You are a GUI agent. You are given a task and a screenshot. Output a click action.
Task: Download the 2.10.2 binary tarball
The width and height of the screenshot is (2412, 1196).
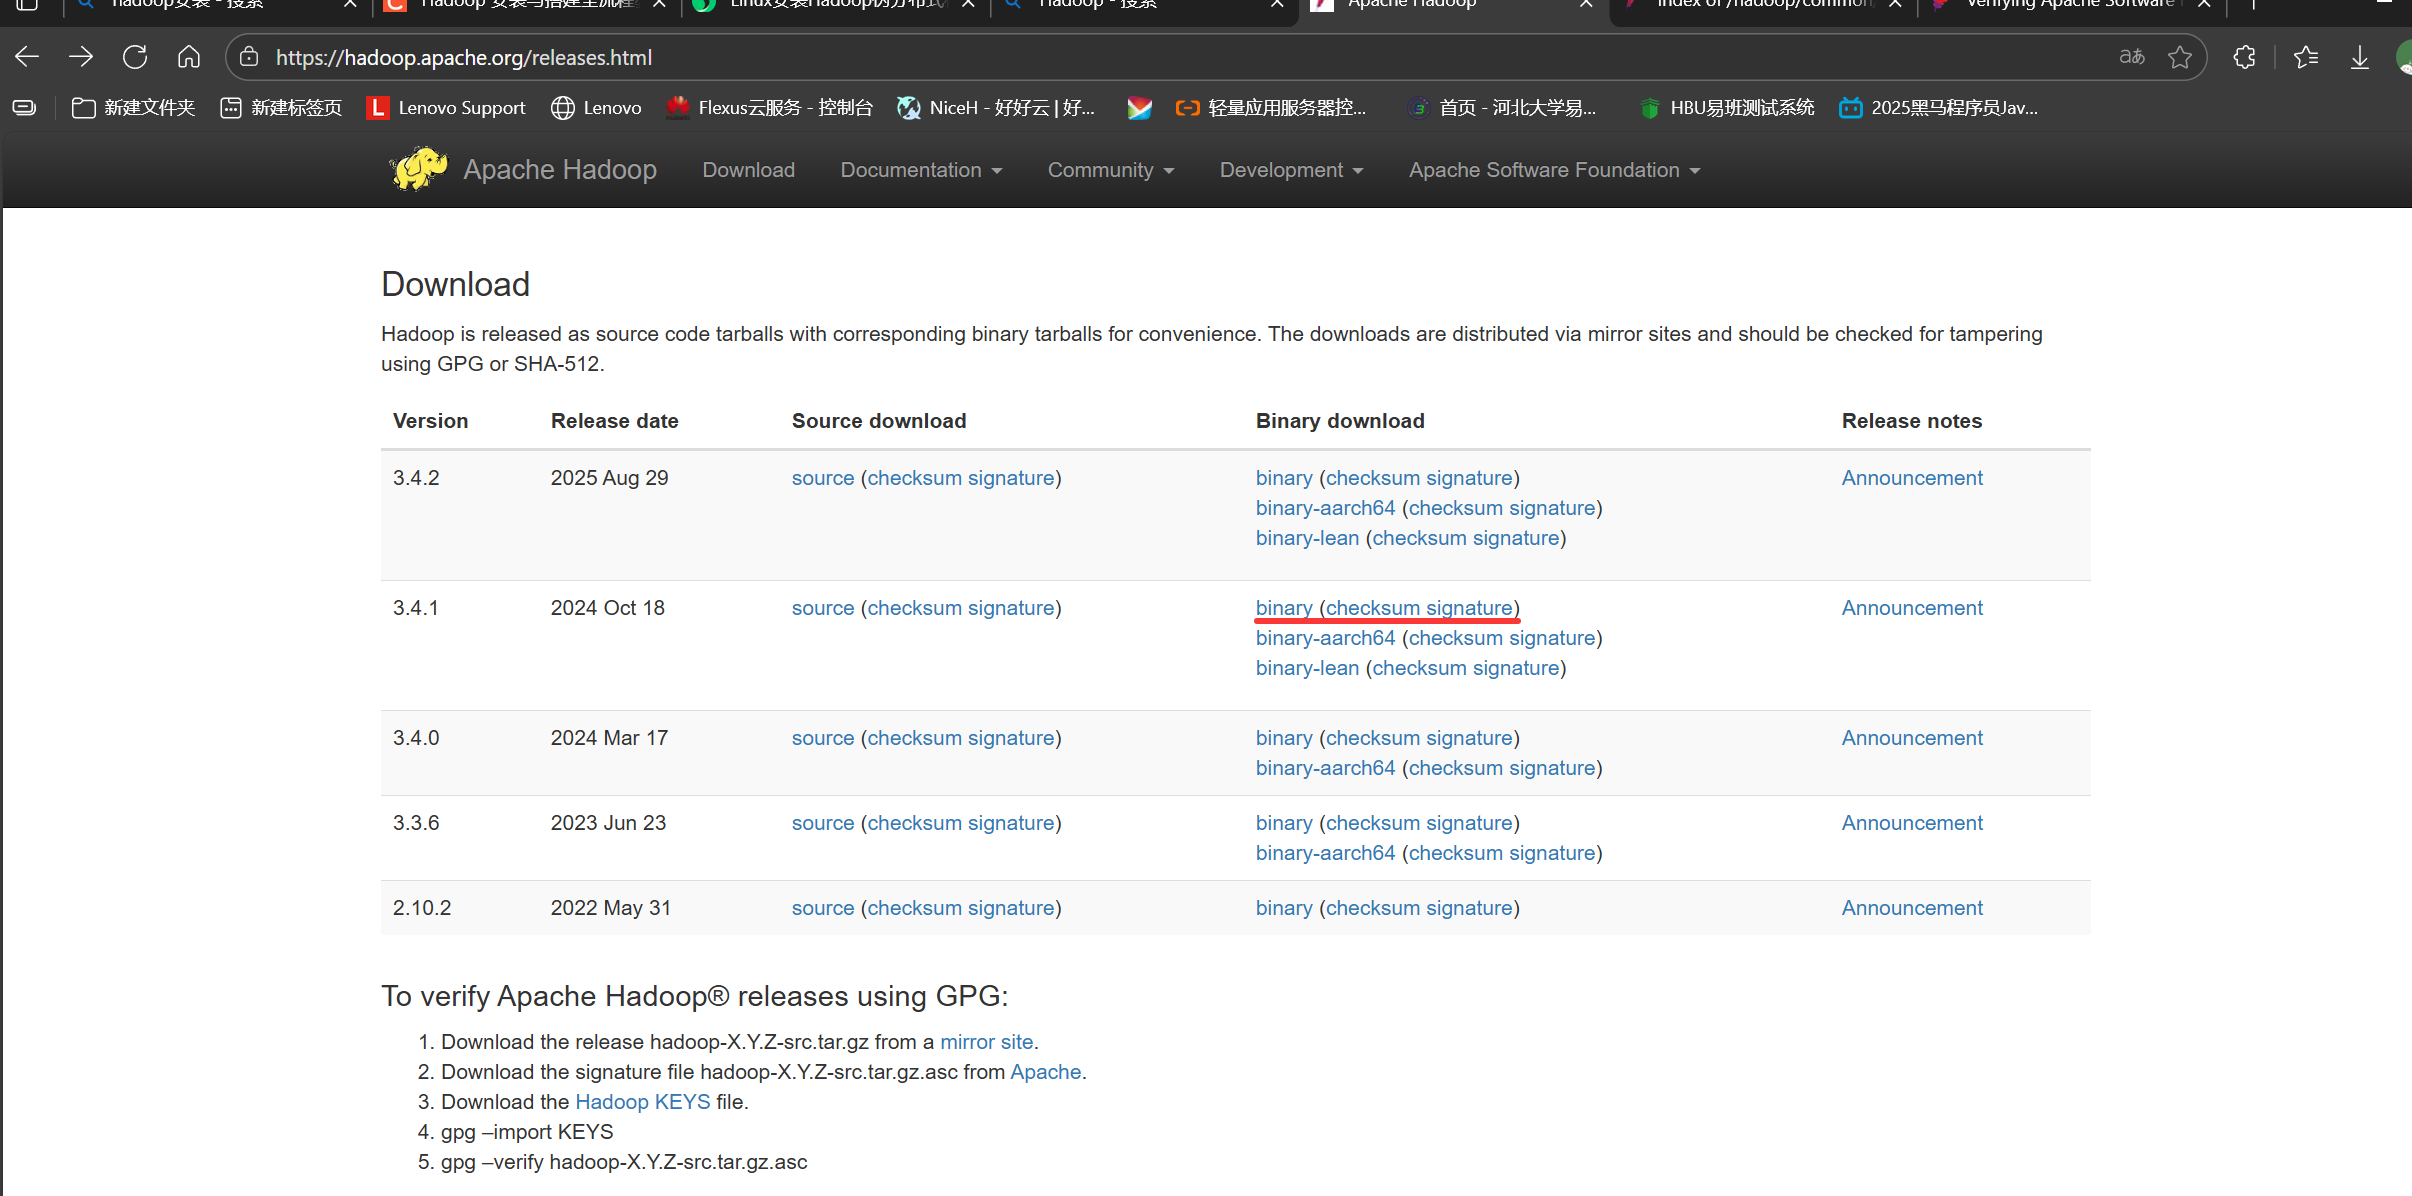pos(1284,908)
